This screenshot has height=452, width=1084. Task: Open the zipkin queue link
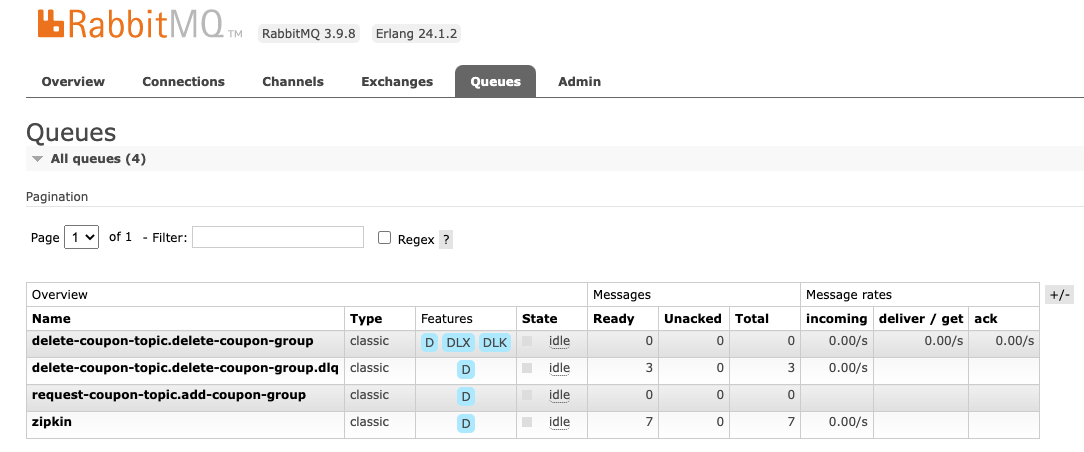(x=52, y=422)
